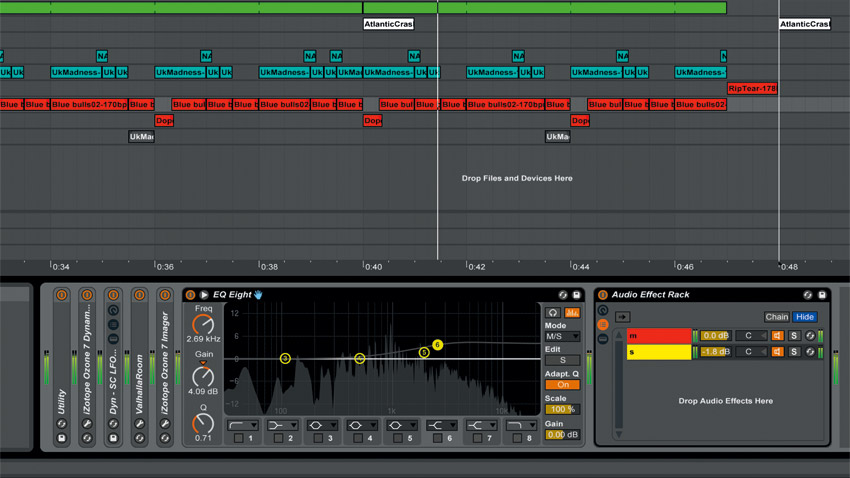Click the Chain button in rack
The image size is (850, 478).
[x=777, y=317]
